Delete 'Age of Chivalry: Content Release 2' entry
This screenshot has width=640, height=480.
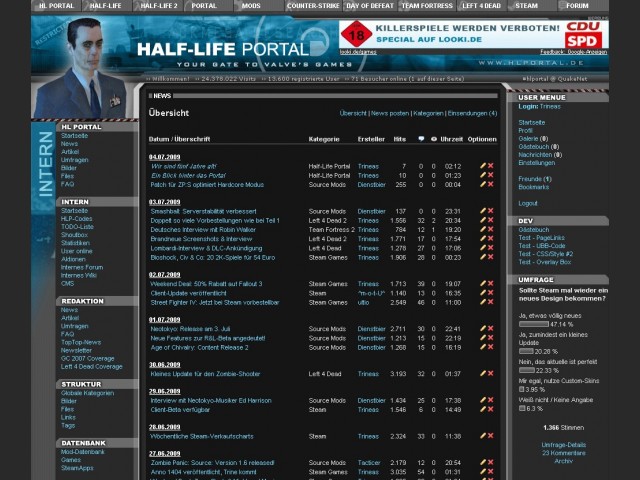click(x=491, y=347)
